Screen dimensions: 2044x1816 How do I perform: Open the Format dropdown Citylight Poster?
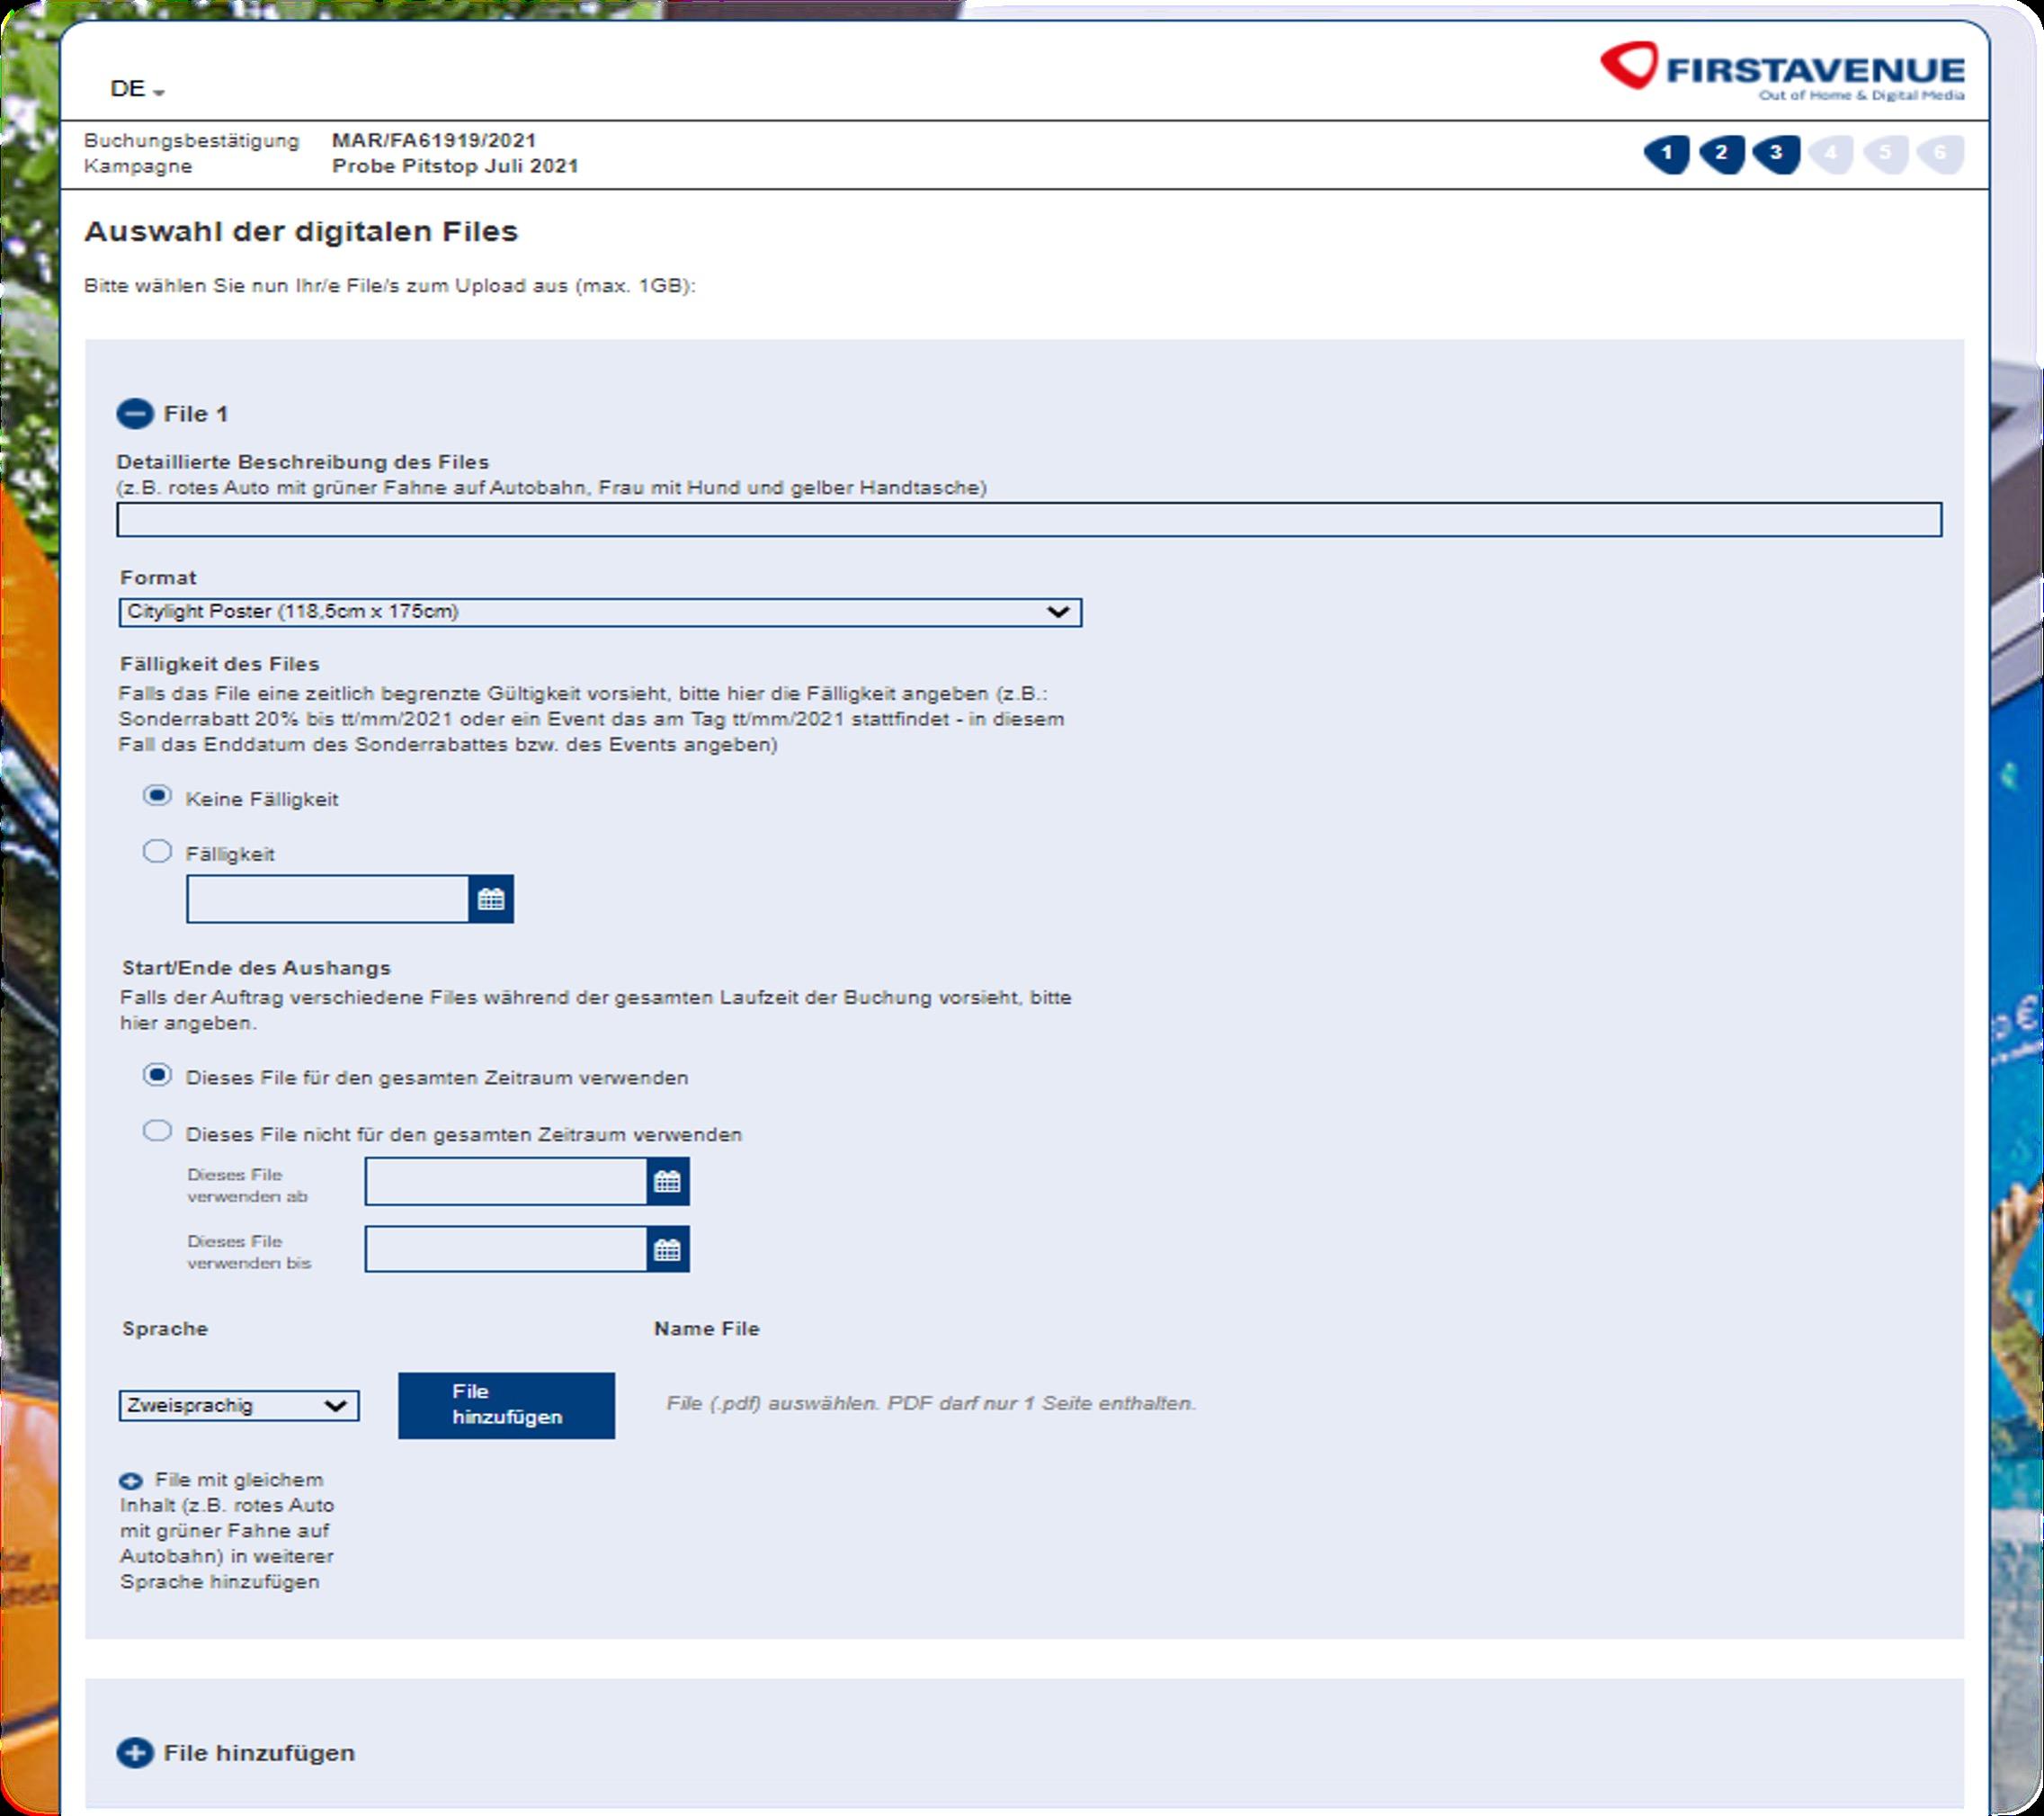pos(600,612)
